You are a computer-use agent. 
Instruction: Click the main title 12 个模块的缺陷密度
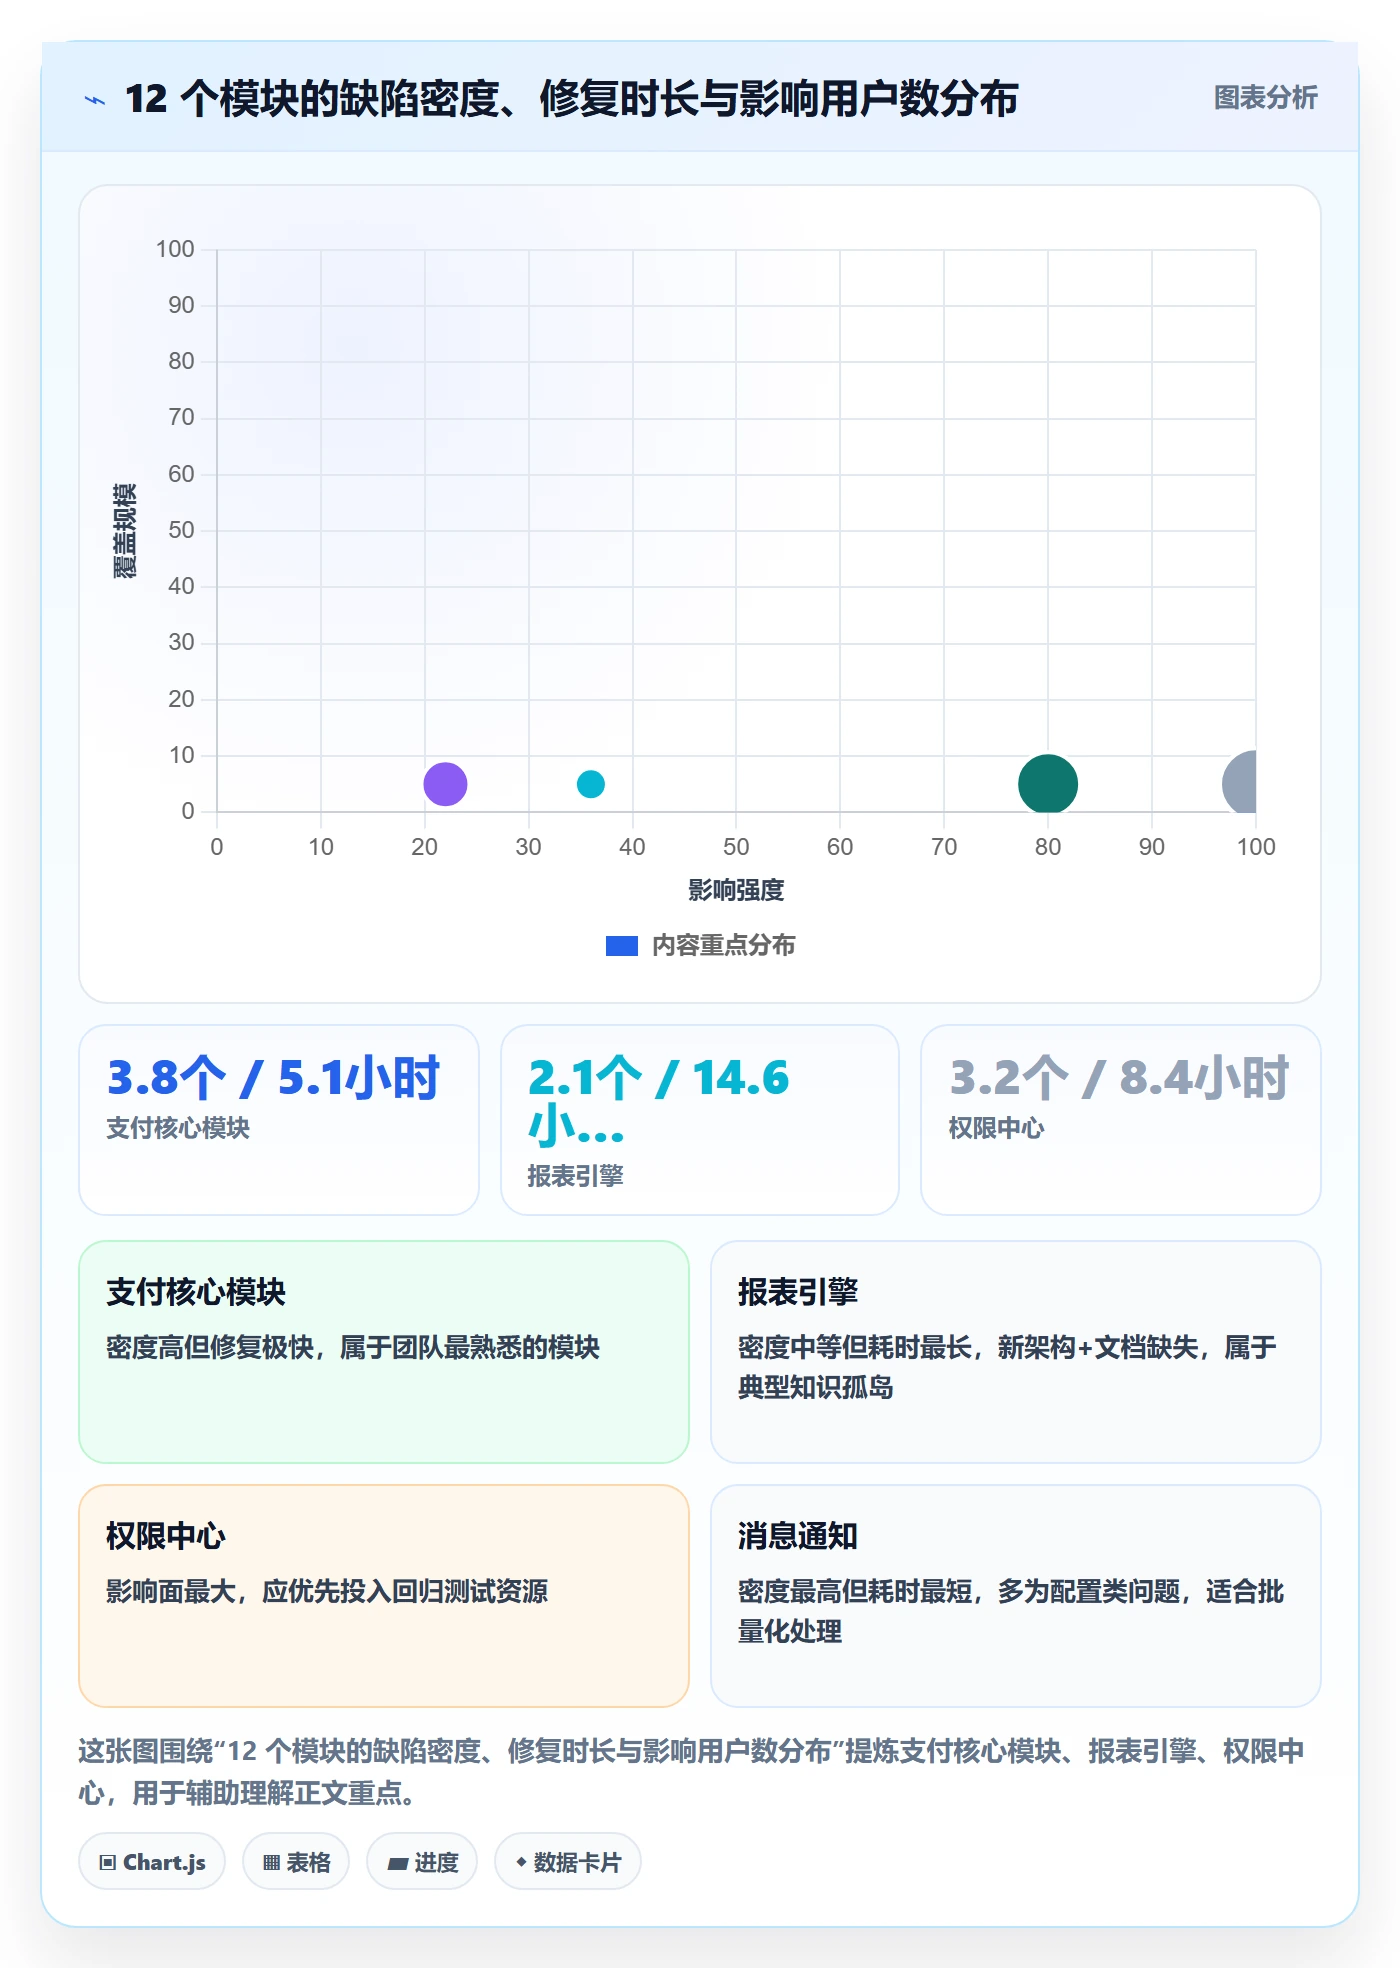571,99
